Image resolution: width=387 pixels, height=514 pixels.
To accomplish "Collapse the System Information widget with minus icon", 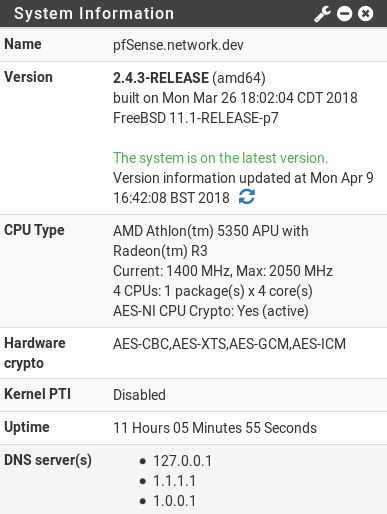I will (x=344, y=14).
